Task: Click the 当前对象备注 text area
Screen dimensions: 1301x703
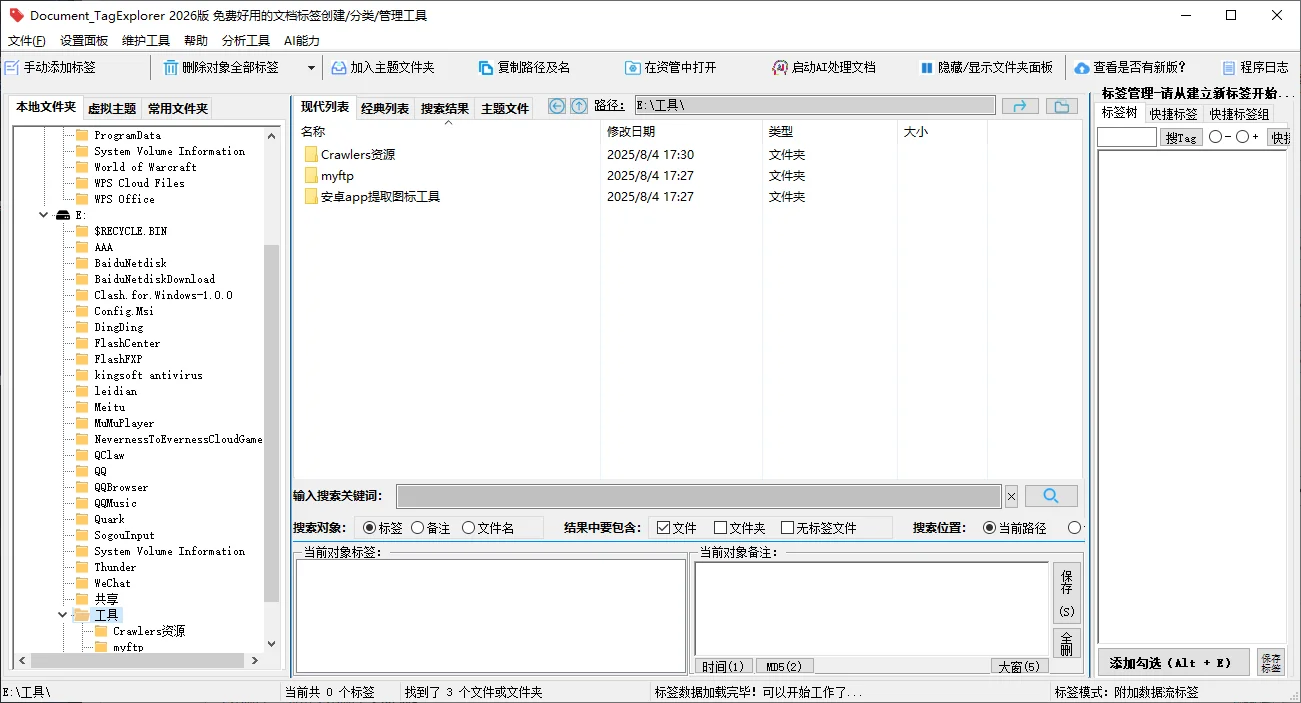Action: [x=871, y=608]
